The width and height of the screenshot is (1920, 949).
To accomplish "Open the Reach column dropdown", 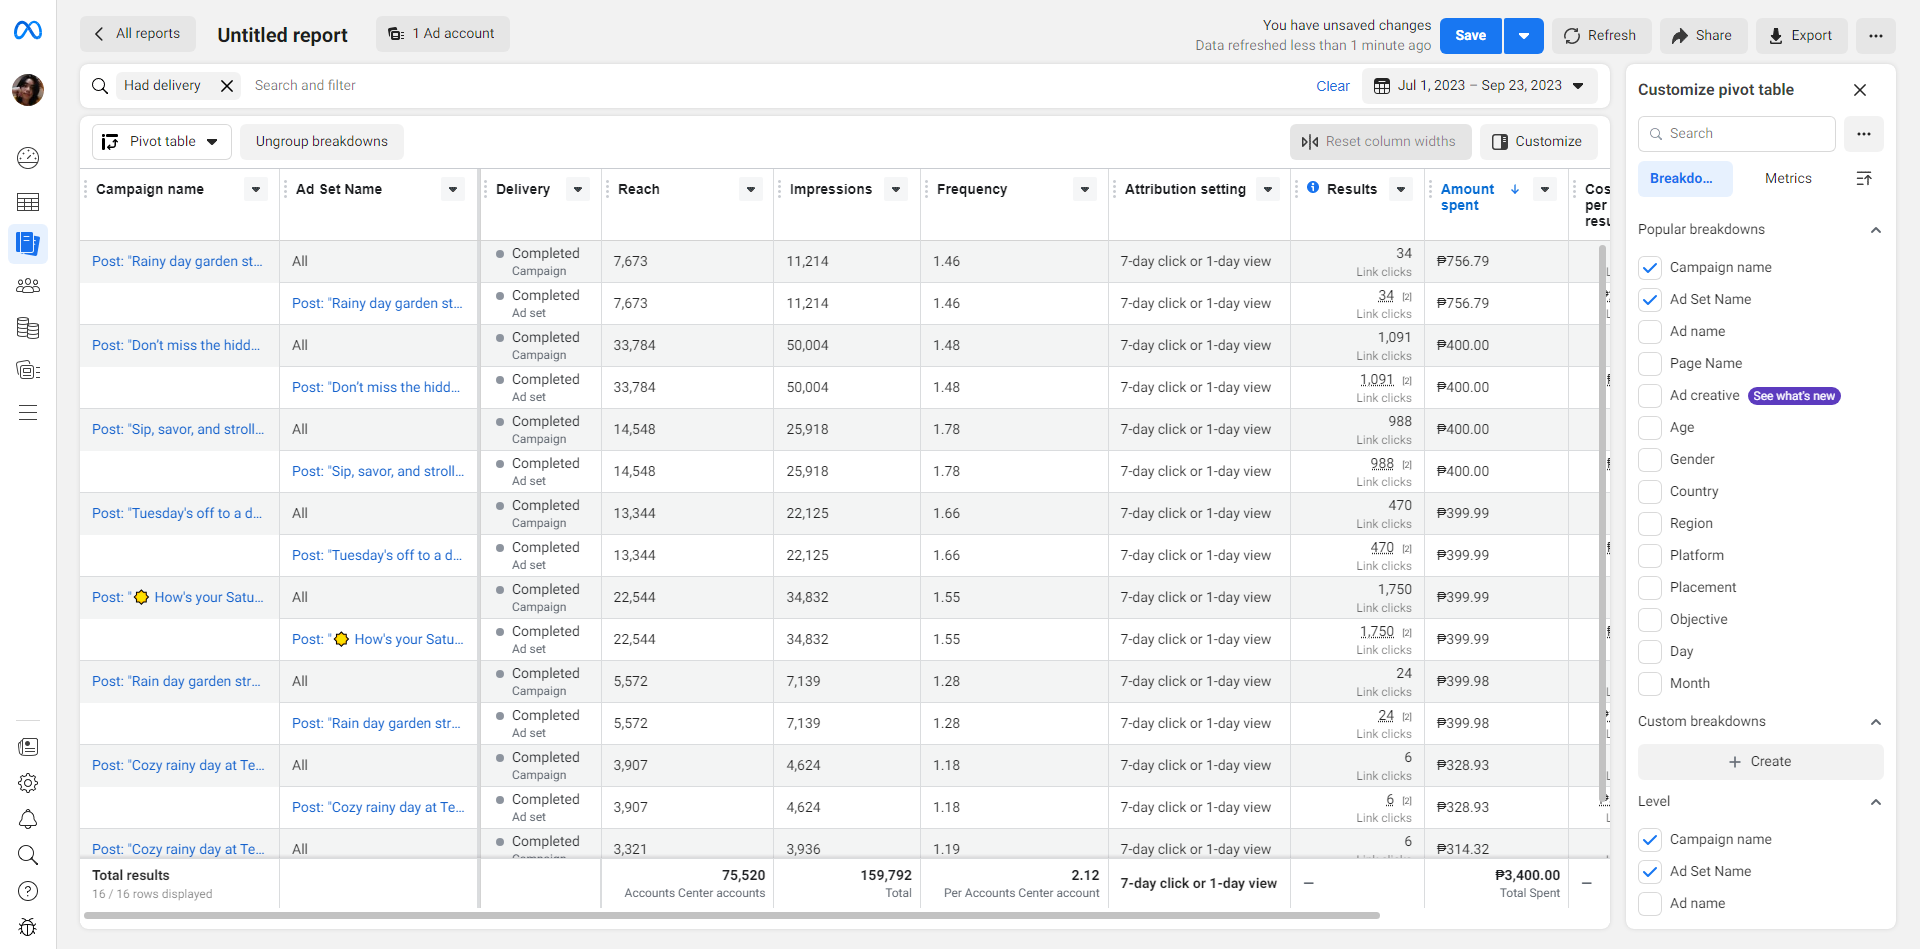I will pyautogui.click(x=750, y=189).
